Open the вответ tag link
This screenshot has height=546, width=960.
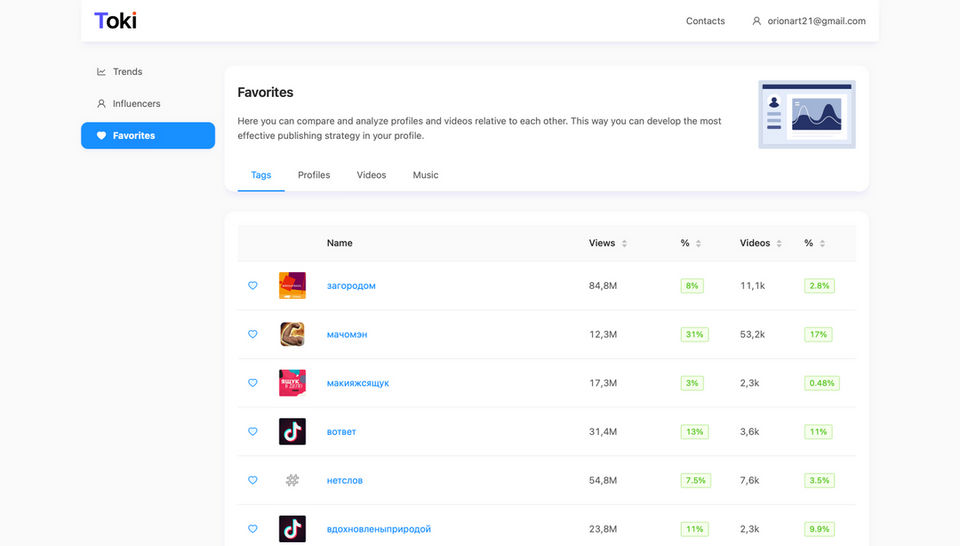pos(341,432)
